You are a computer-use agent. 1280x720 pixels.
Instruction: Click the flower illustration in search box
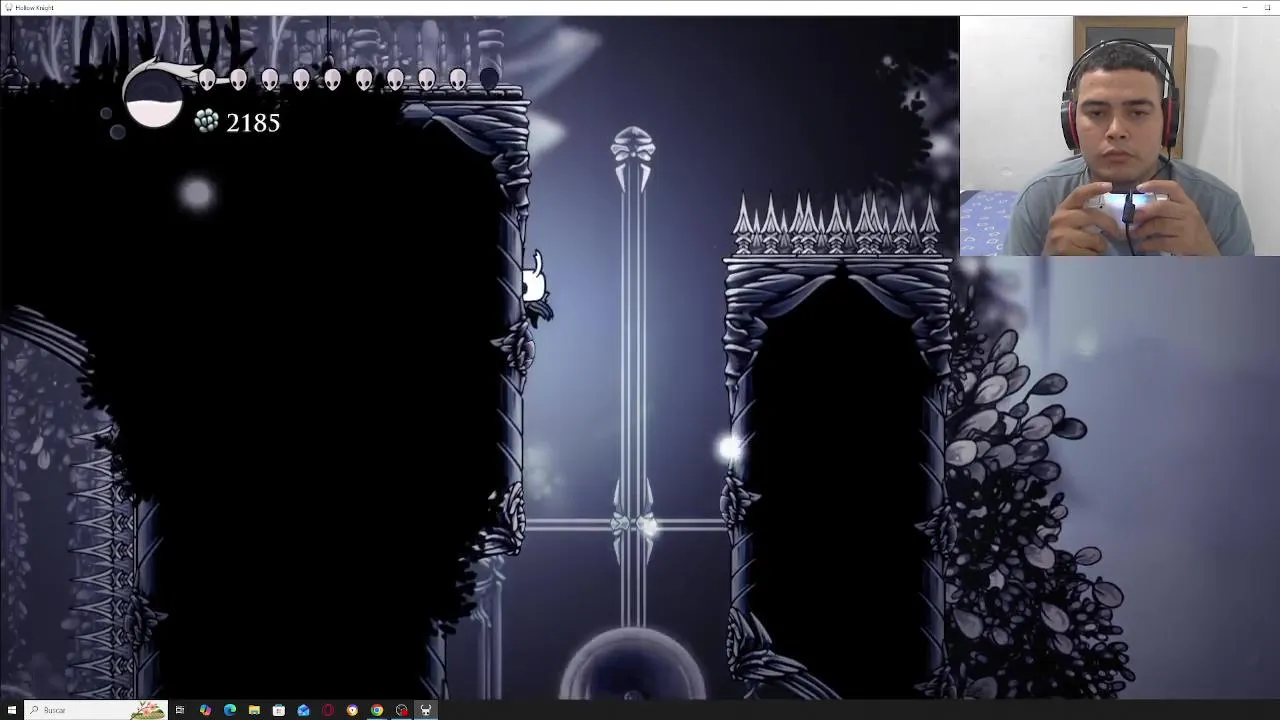point(147,710)
